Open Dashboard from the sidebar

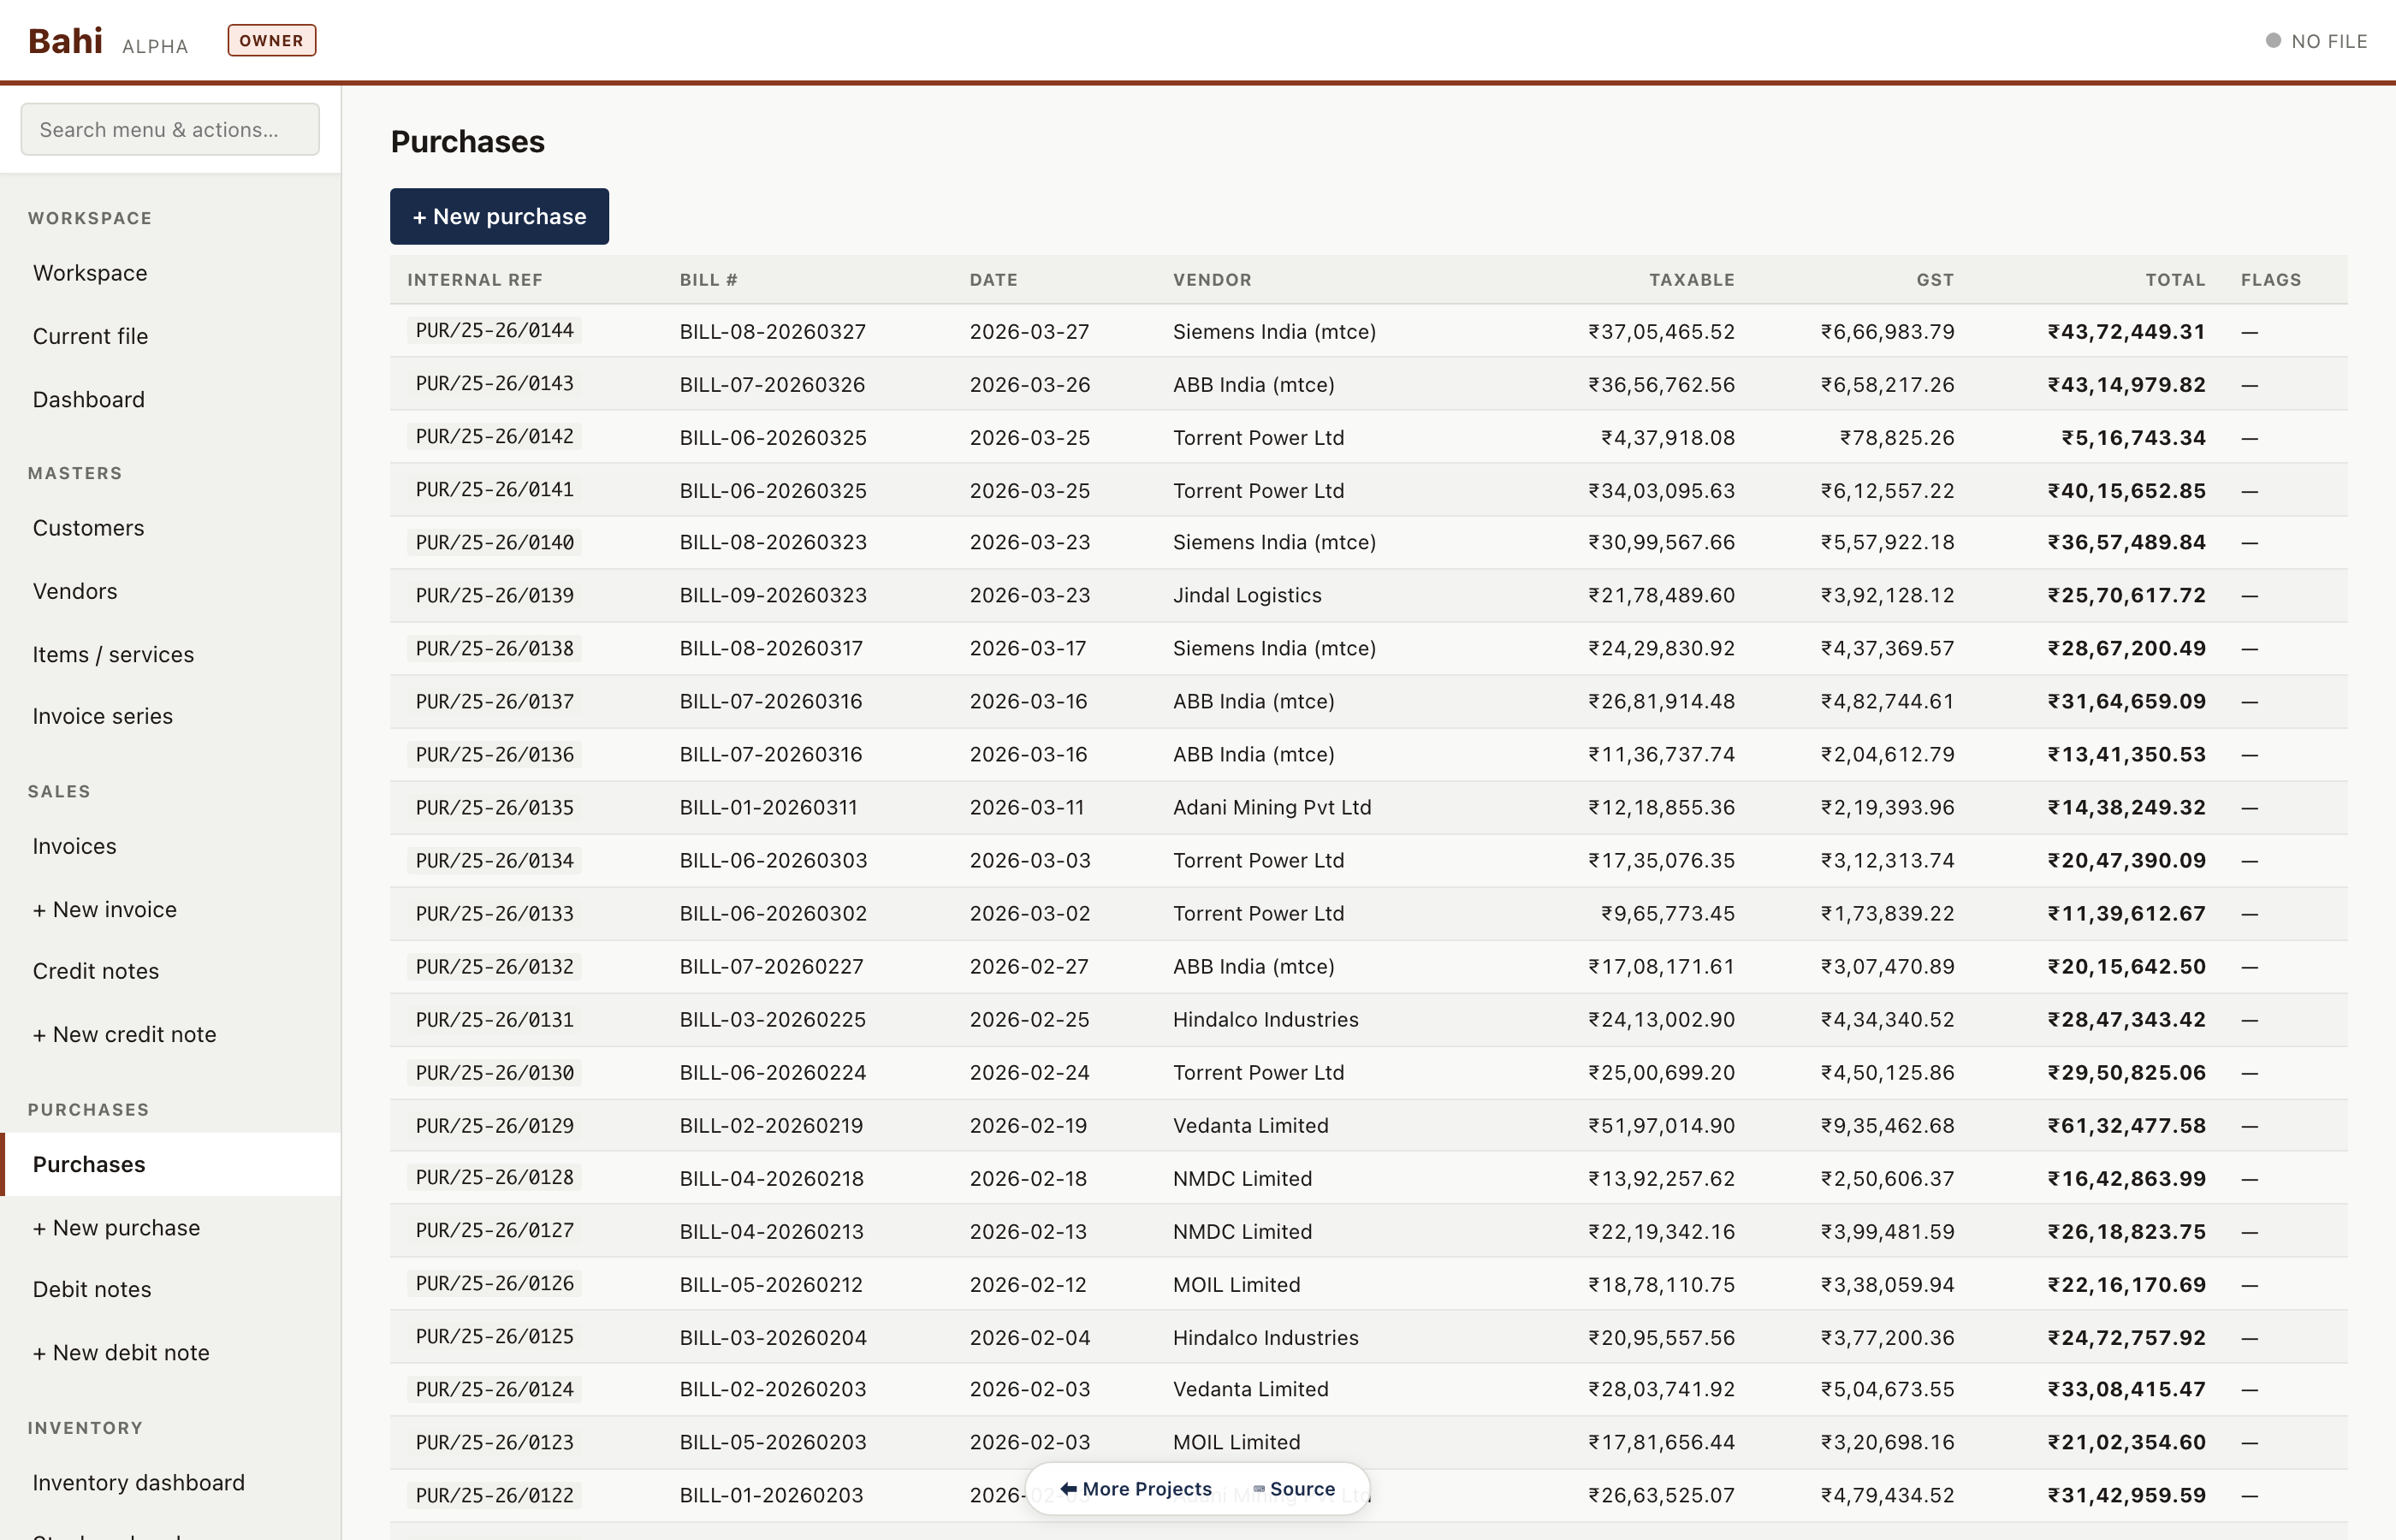88,400
